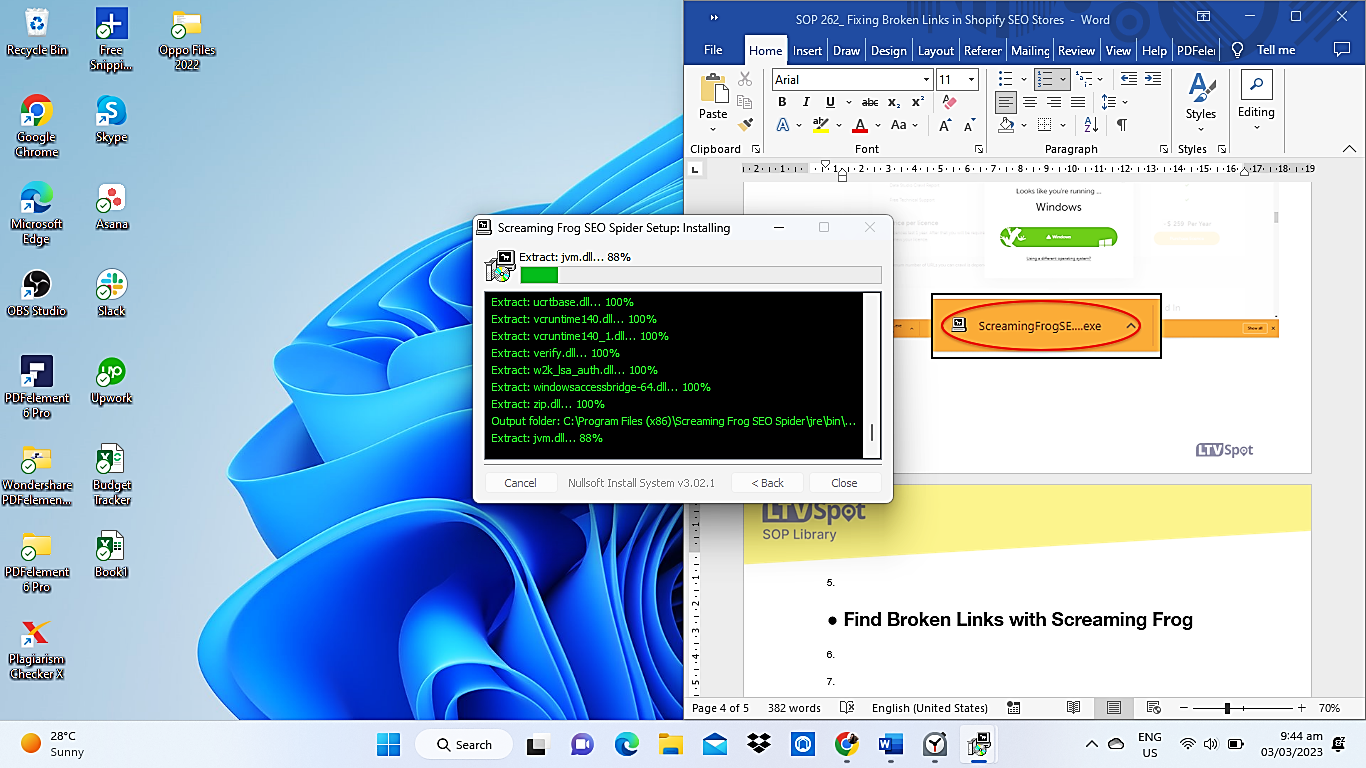Click the Word zoom slider handle
Viewport: 1366px width, 768px height.
point(1227,708)
